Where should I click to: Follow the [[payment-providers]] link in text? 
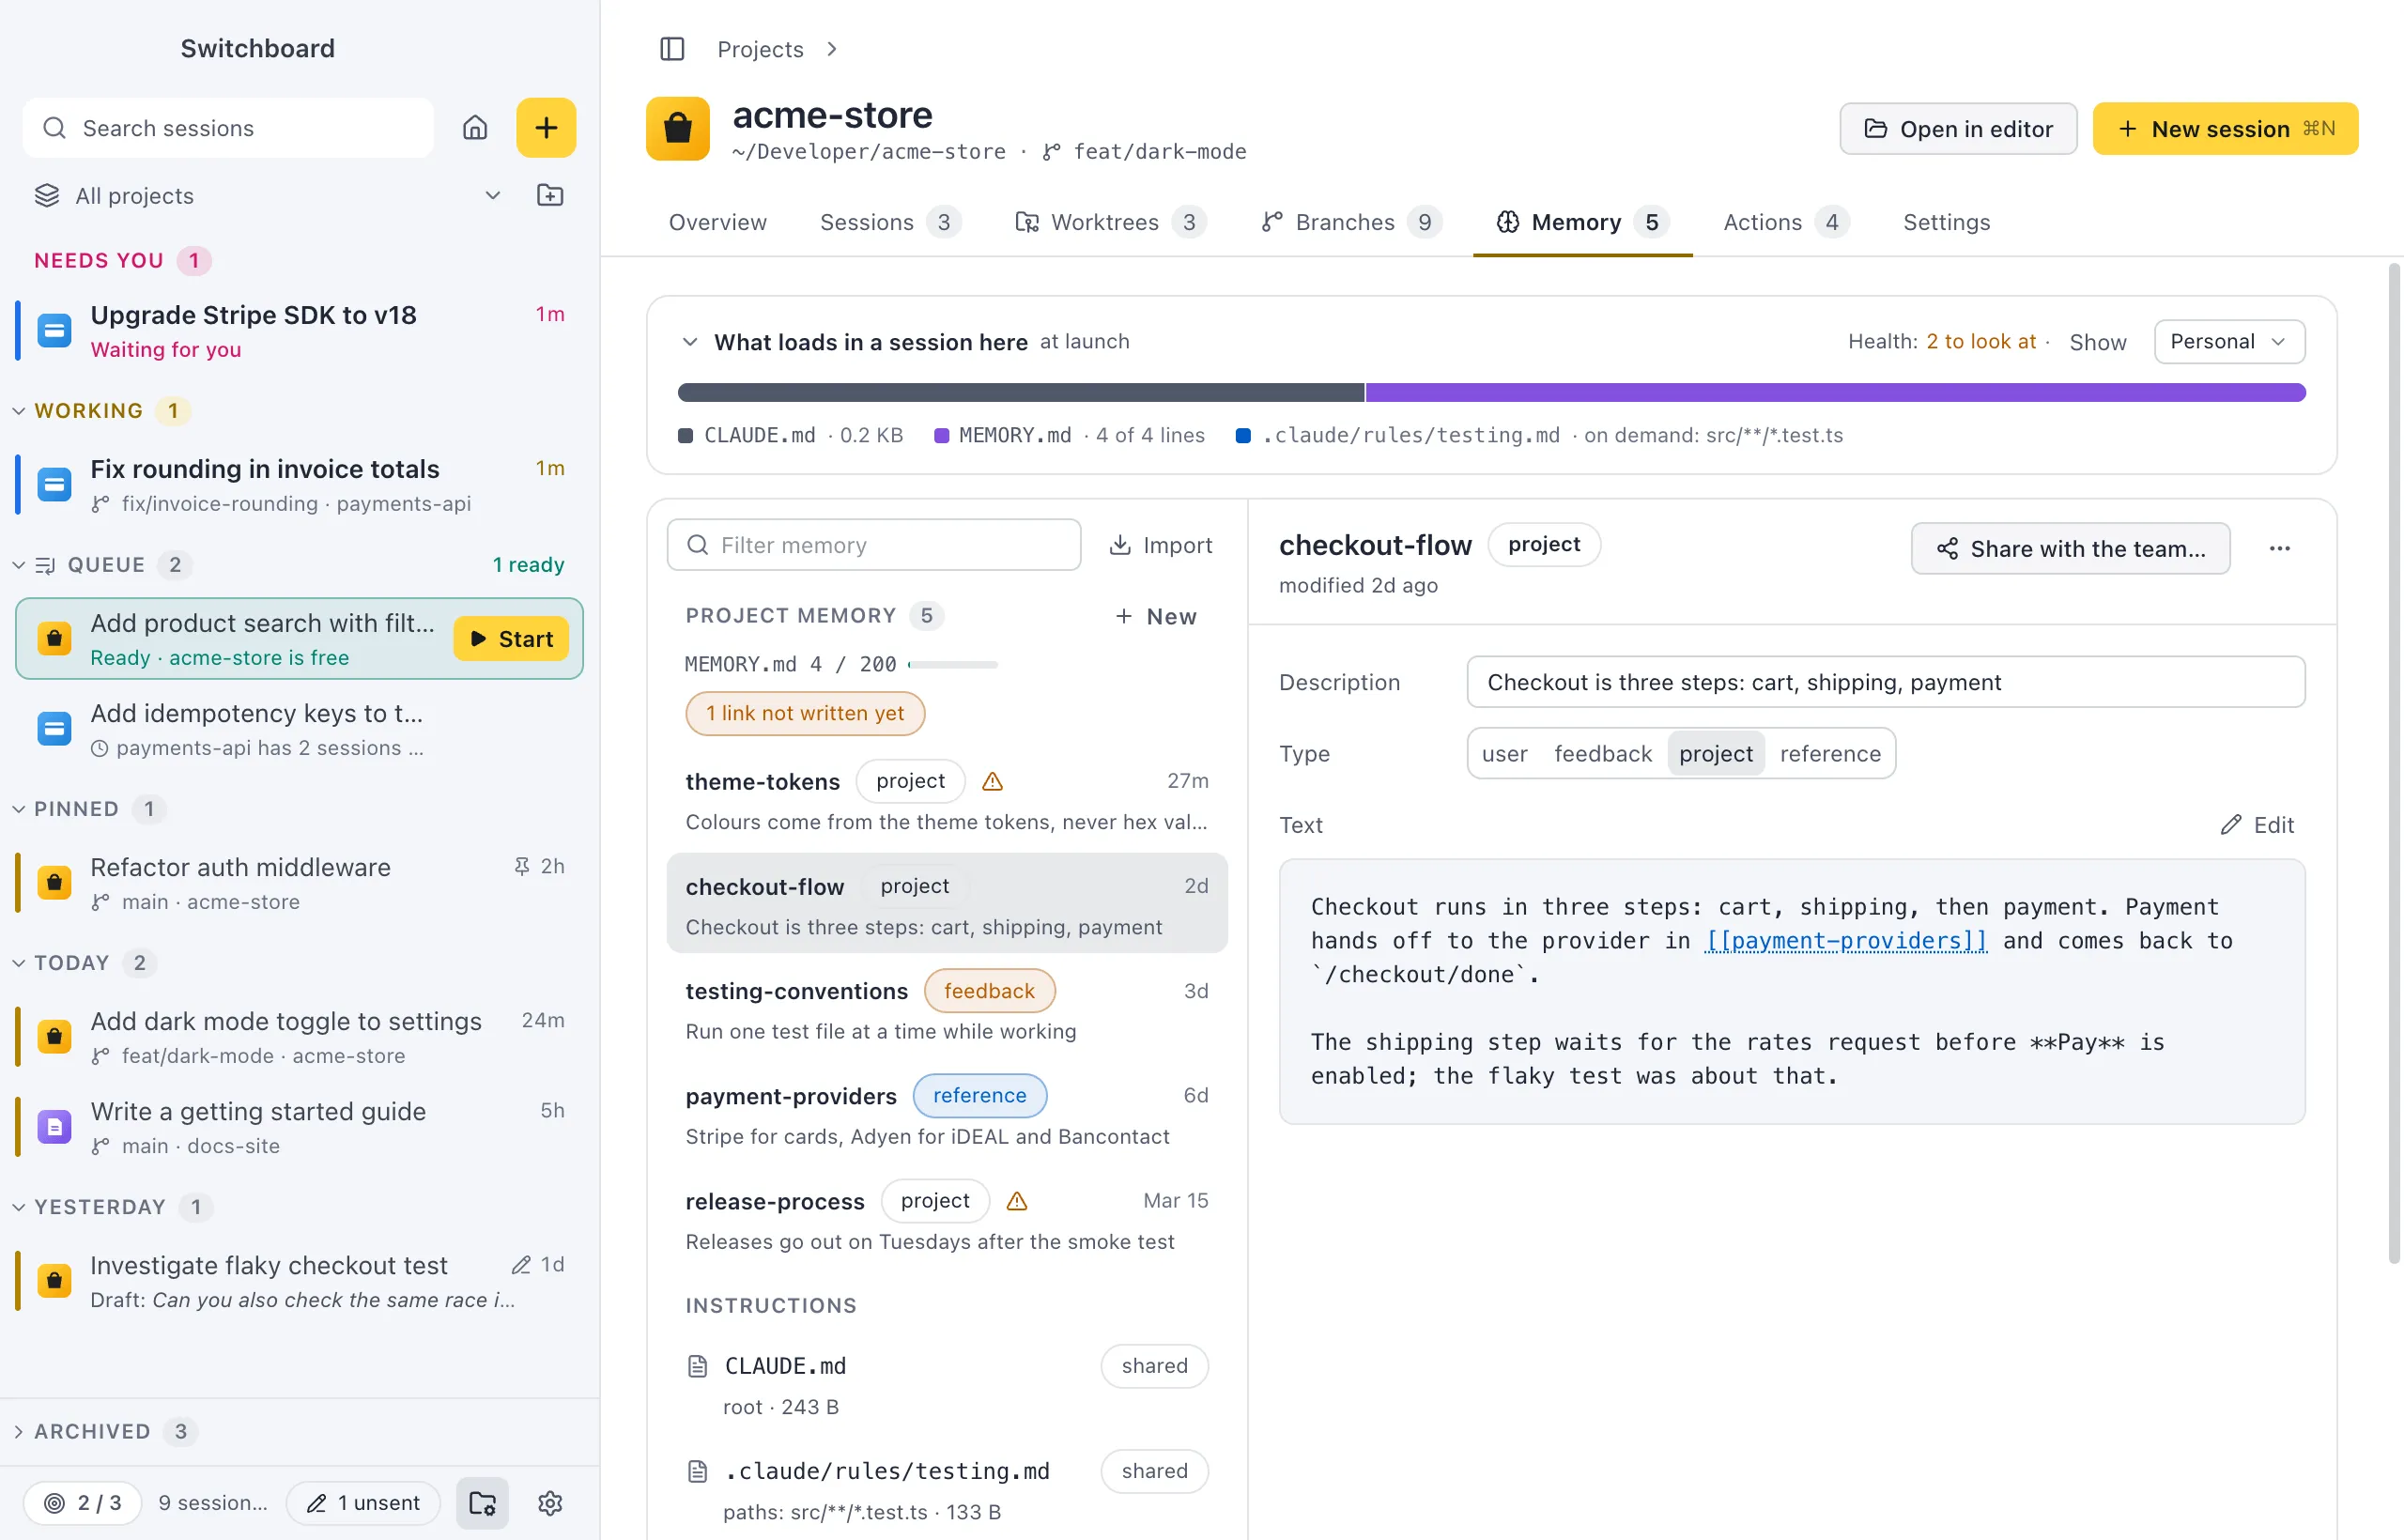click(x=1846, y=940)
